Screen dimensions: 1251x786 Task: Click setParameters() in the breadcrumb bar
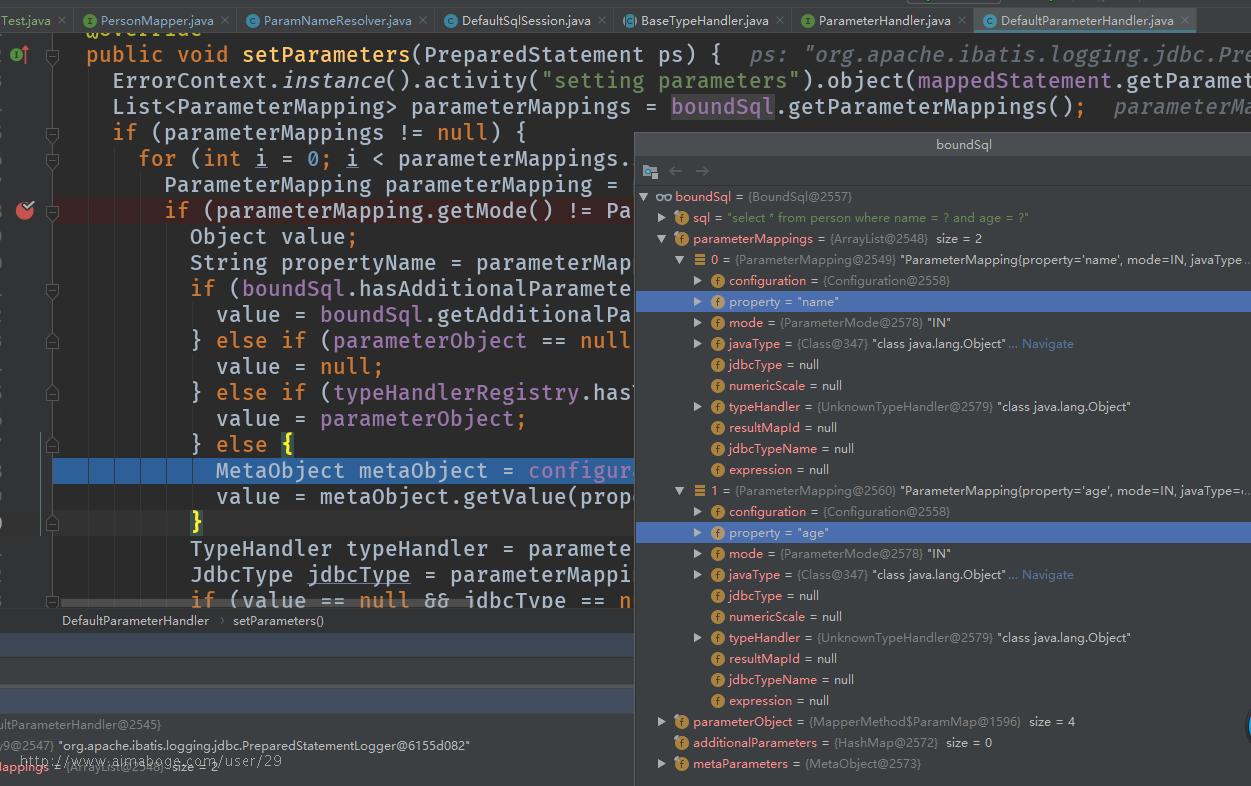(x=279, y=621)
